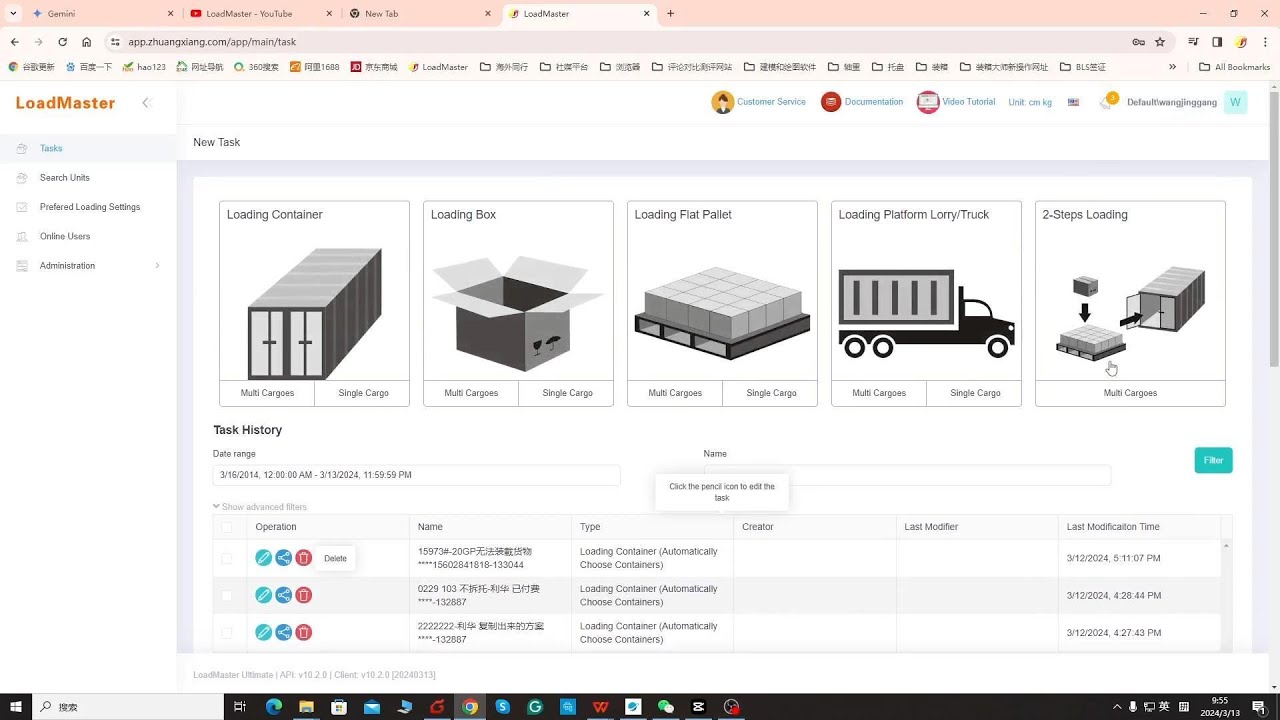The height and width of the screenshot is (720, 1280).
Task: Open Prefered Loading Settings page
Action: 90,207
